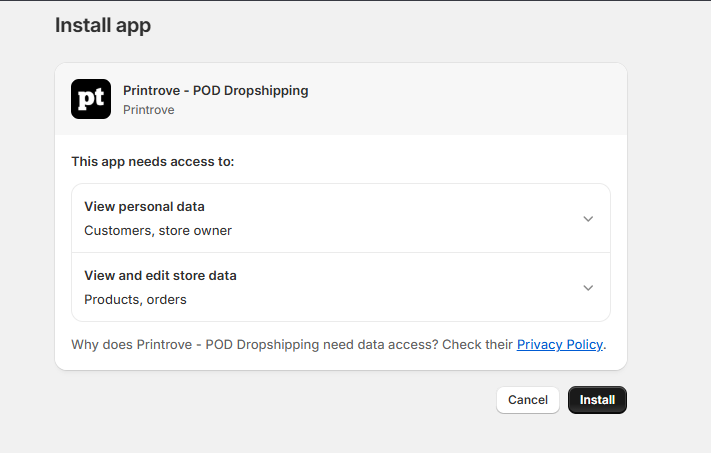The height and width of the screenshot is (453, 711).
Task: Select the "View personal data" title
Action: coord(144,207)
